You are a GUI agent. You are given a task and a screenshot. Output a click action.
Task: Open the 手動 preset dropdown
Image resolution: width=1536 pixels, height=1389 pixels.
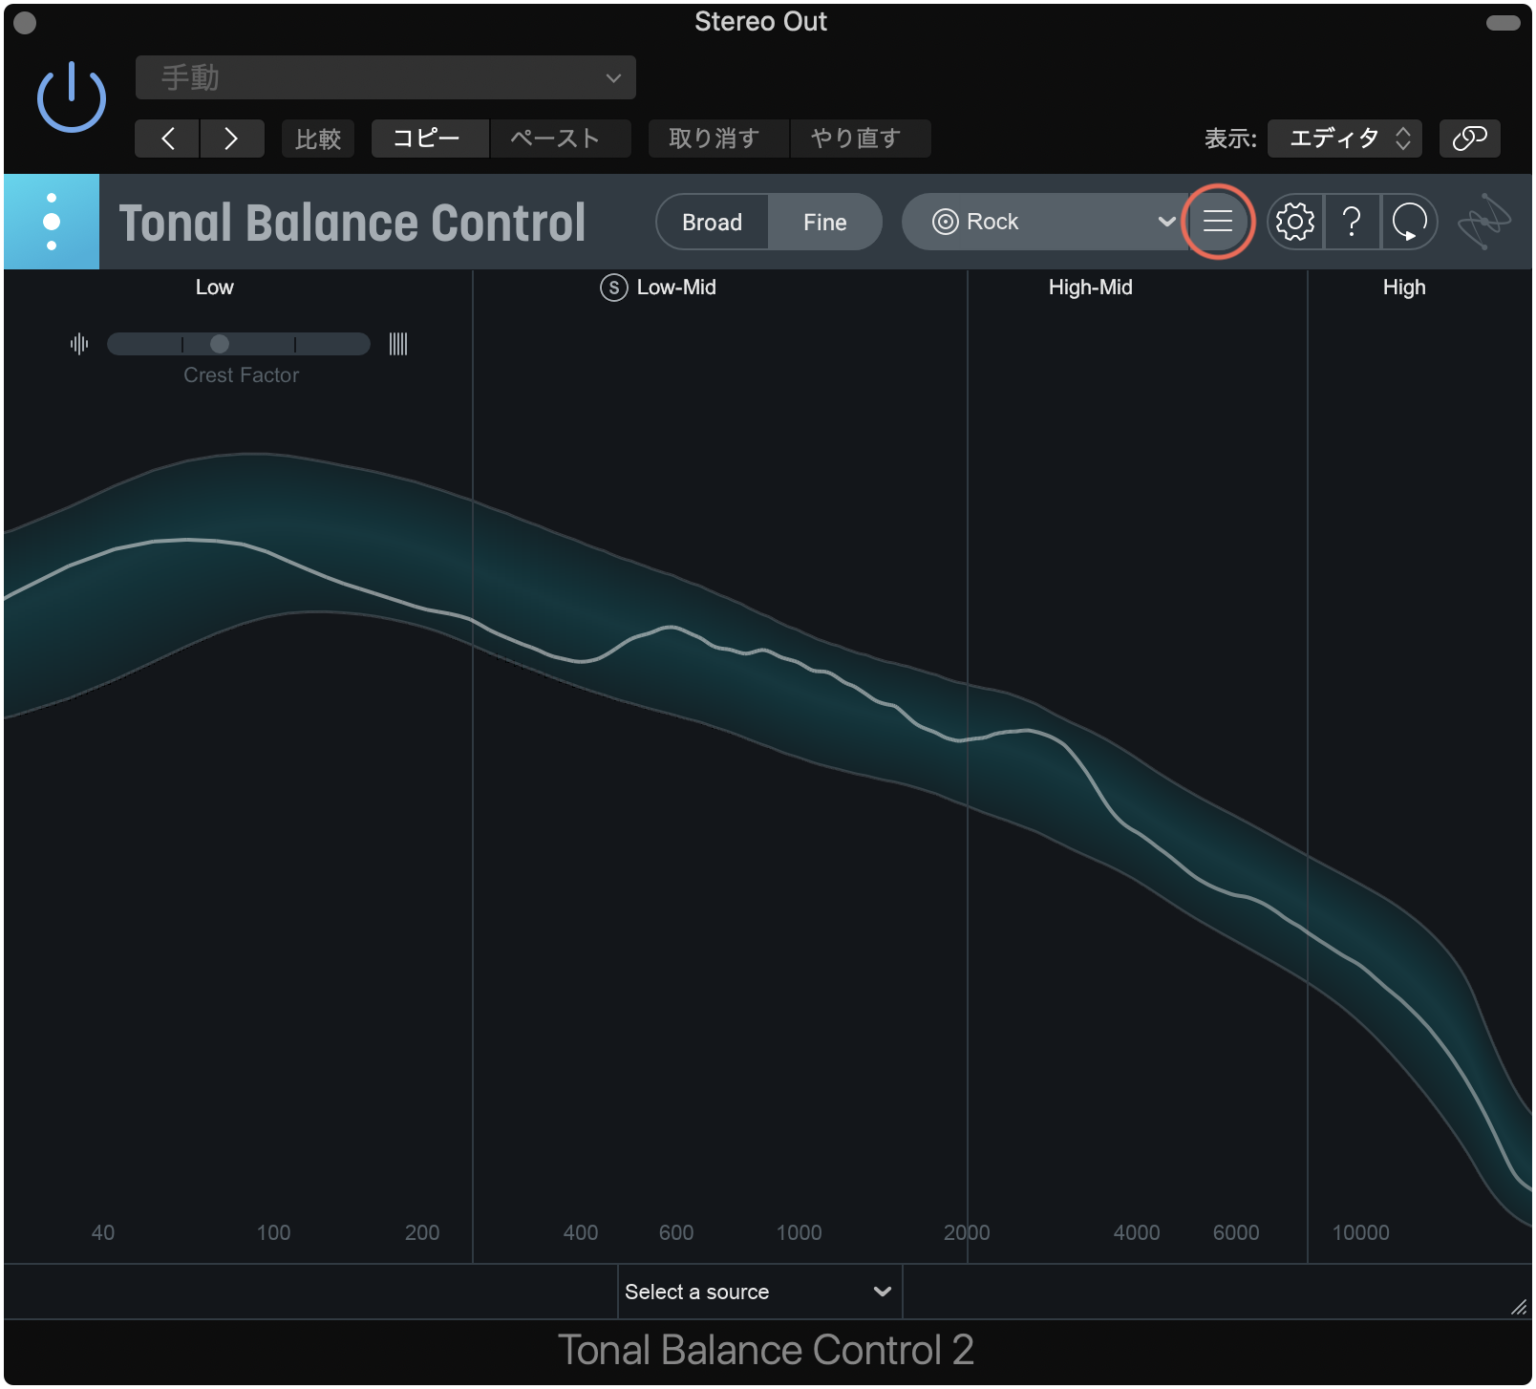385,77
